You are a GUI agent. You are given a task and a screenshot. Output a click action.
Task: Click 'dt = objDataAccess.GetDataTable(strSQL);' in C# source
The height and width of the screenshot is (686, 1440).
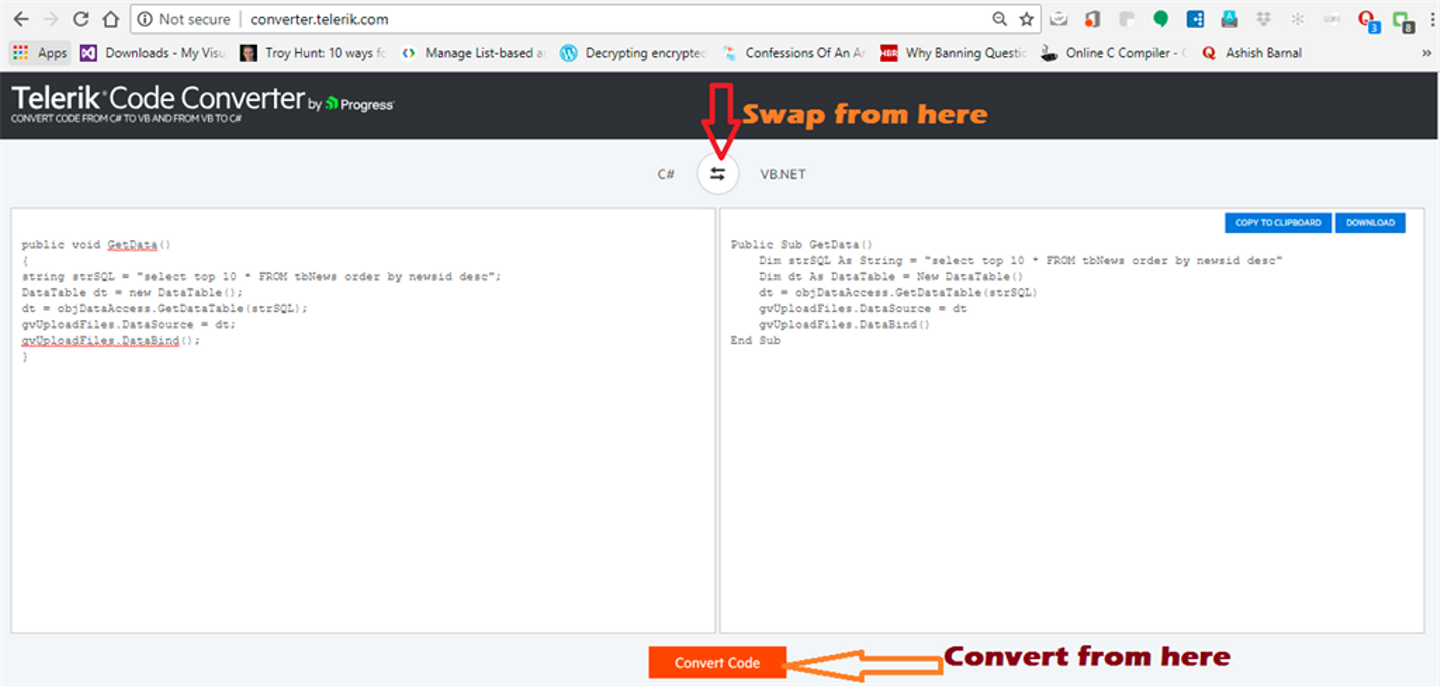pos(164,308)
